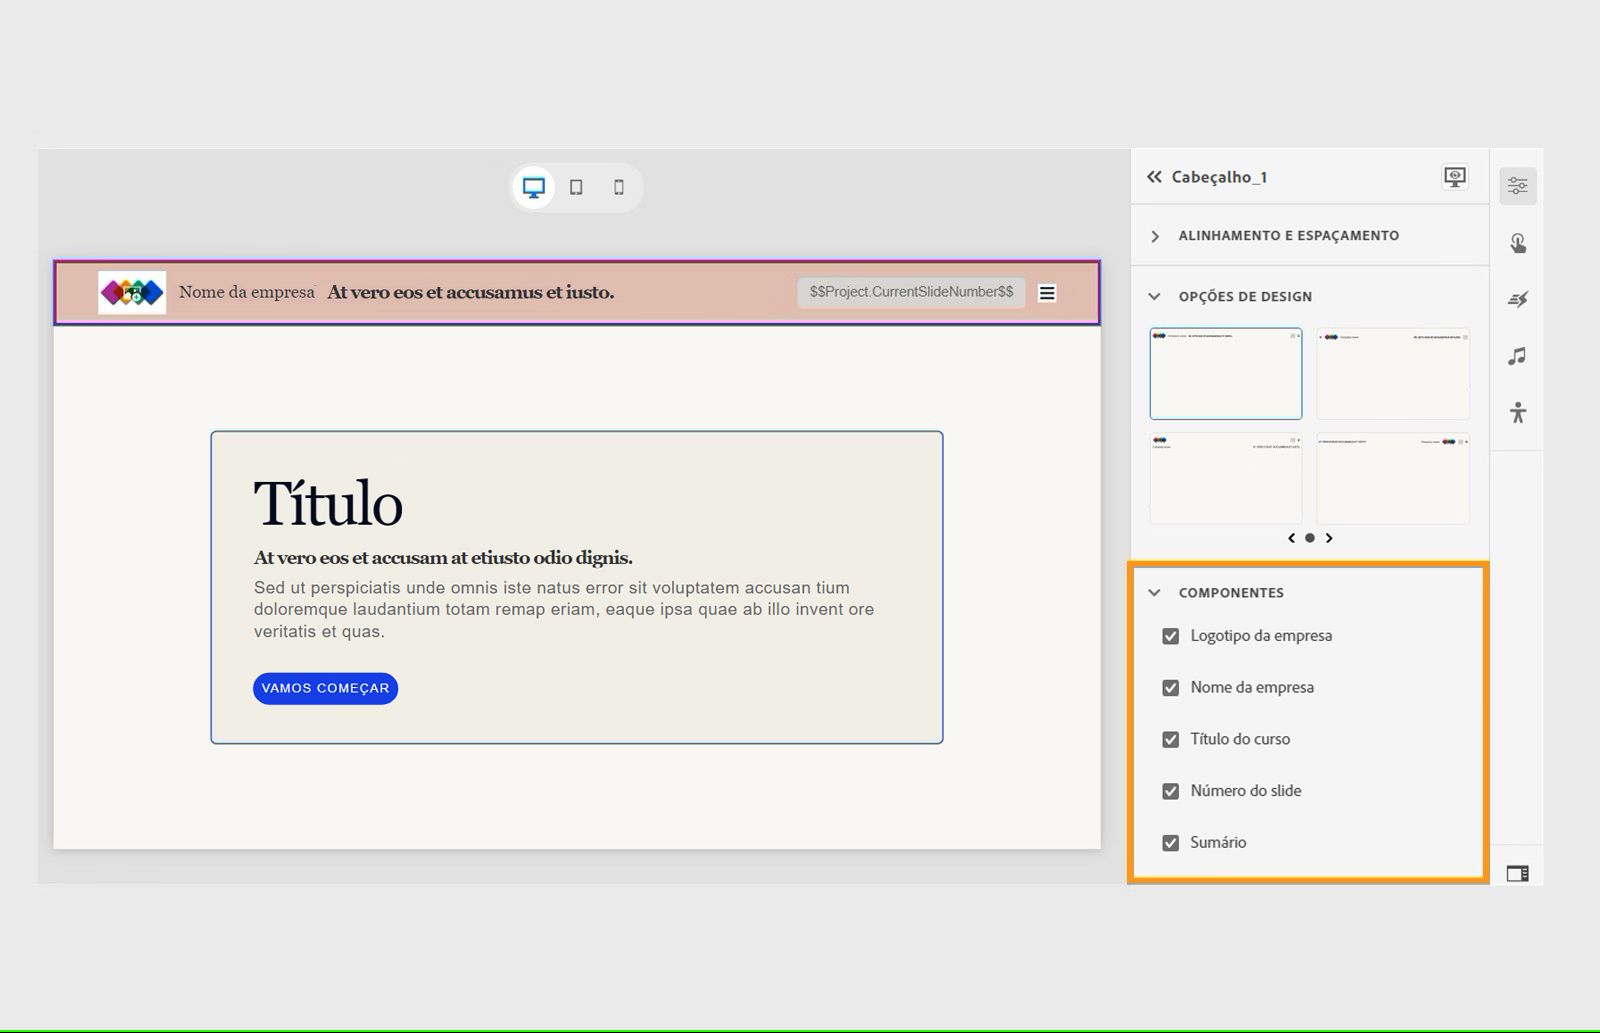Open the Accessibility person icon

[1518, 411]
